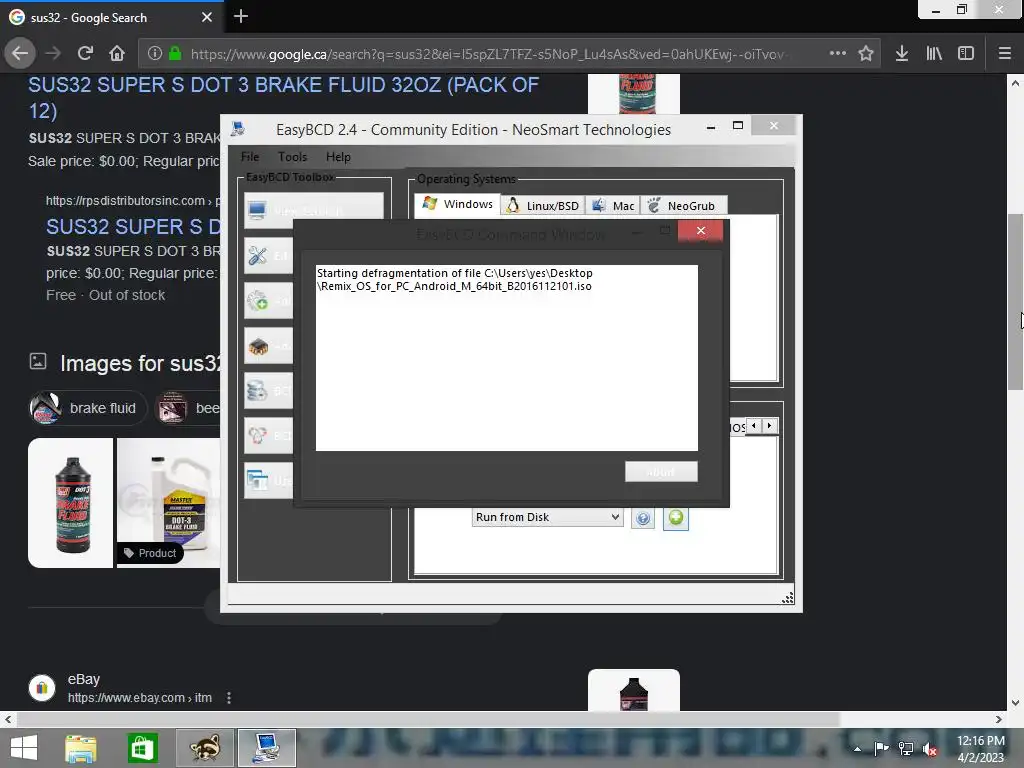Open page actions three-dot menu in address bar
Screen dimensions: 1024x768
pos(838,54)
